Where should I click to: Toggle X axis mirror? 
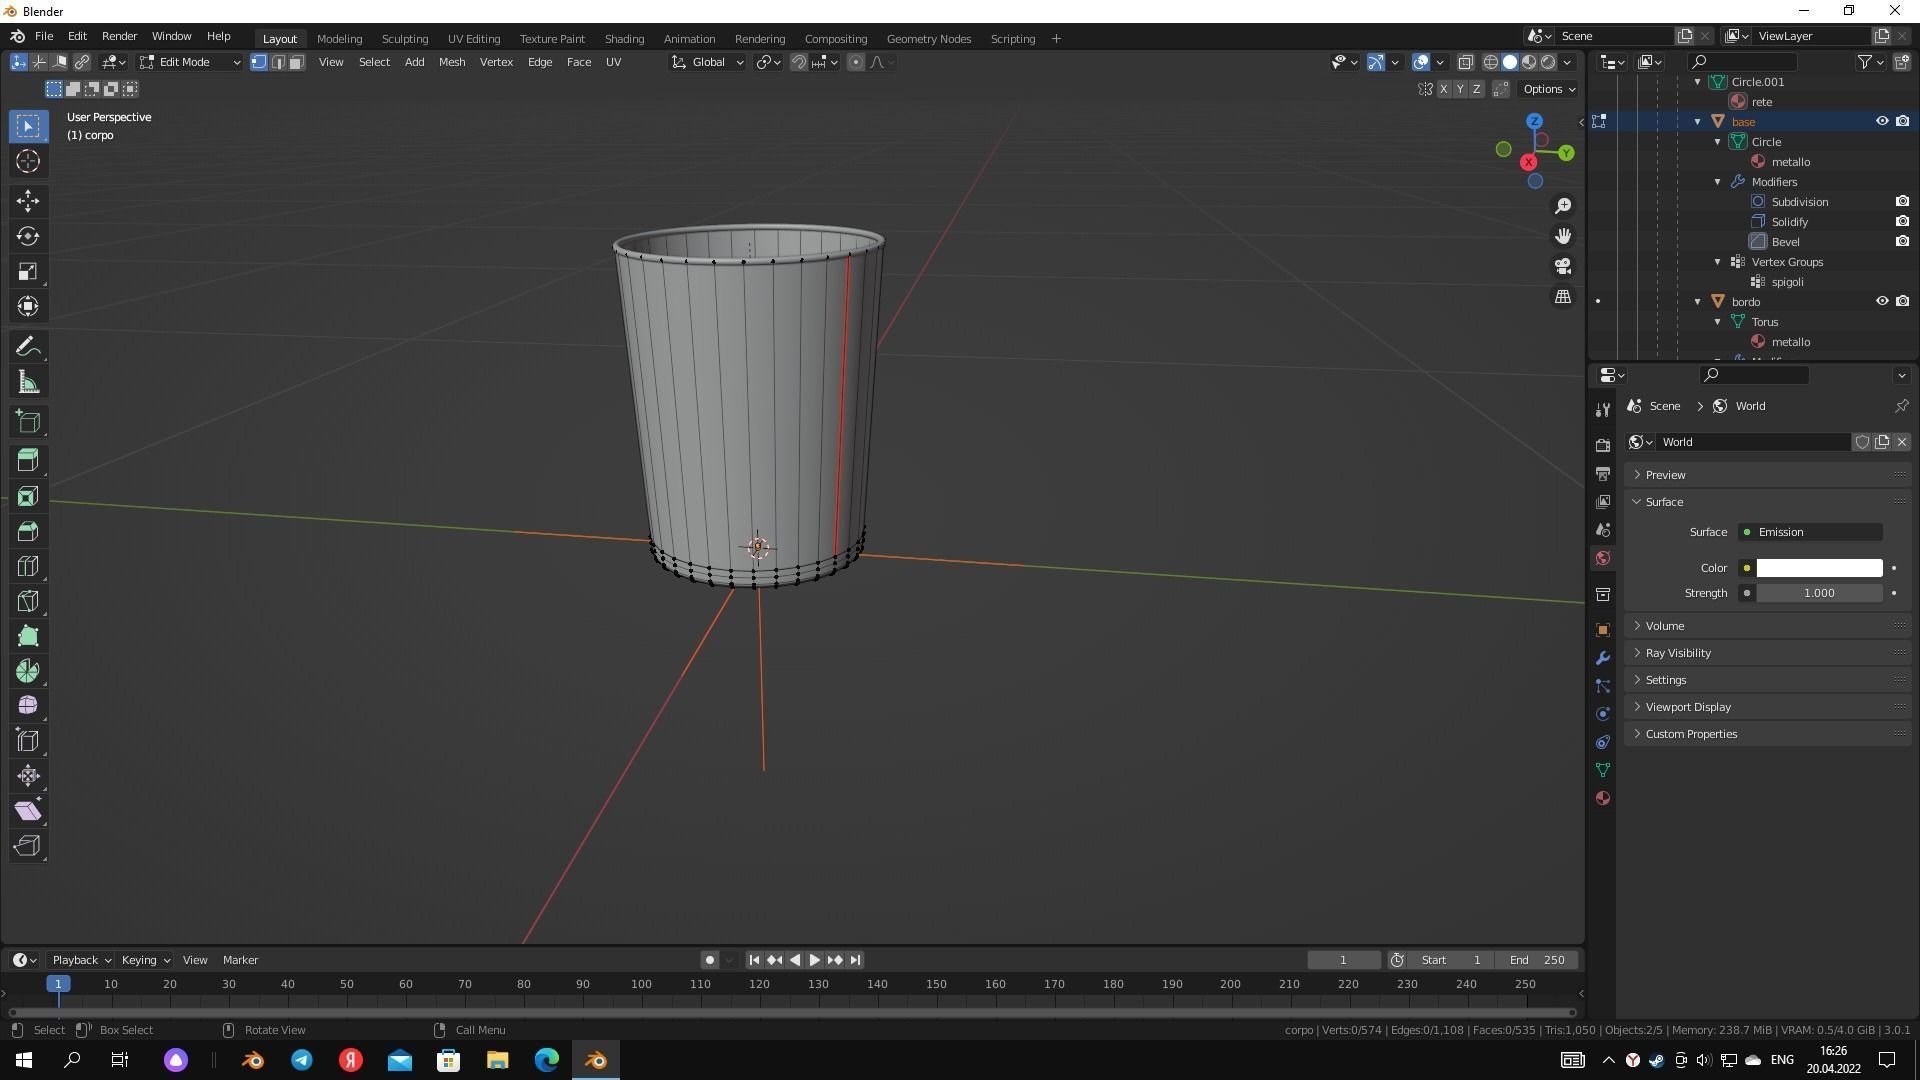point(1443,89)
